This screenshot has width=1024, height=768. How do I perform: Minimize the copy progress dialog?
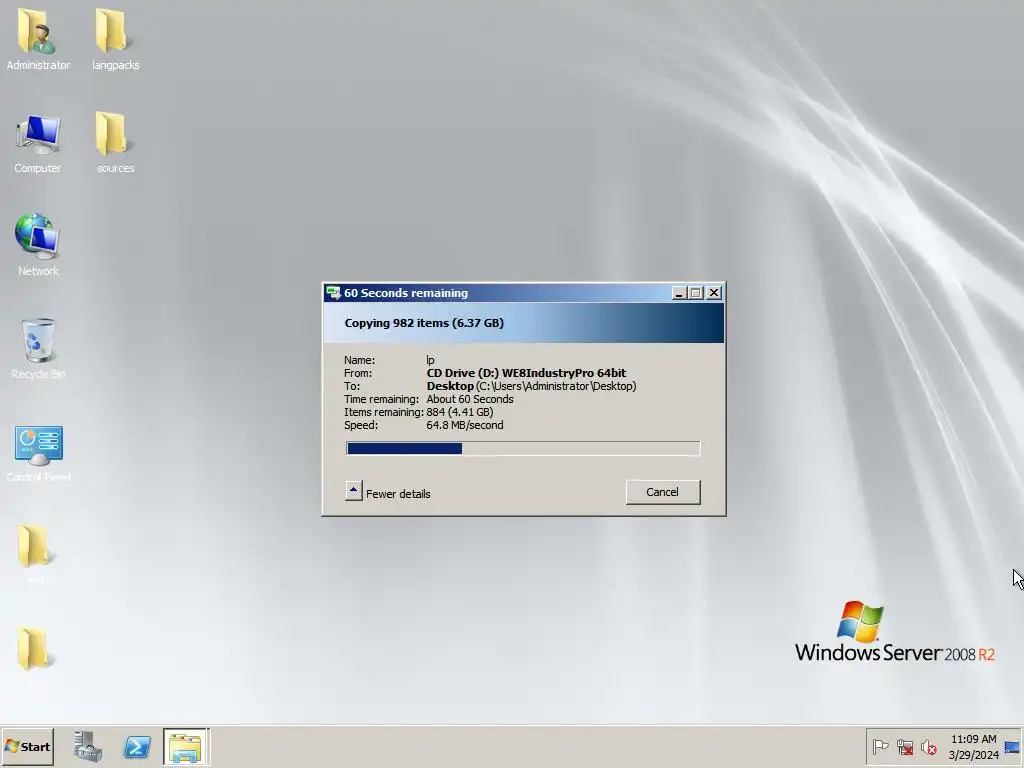[x=679, y=293]
